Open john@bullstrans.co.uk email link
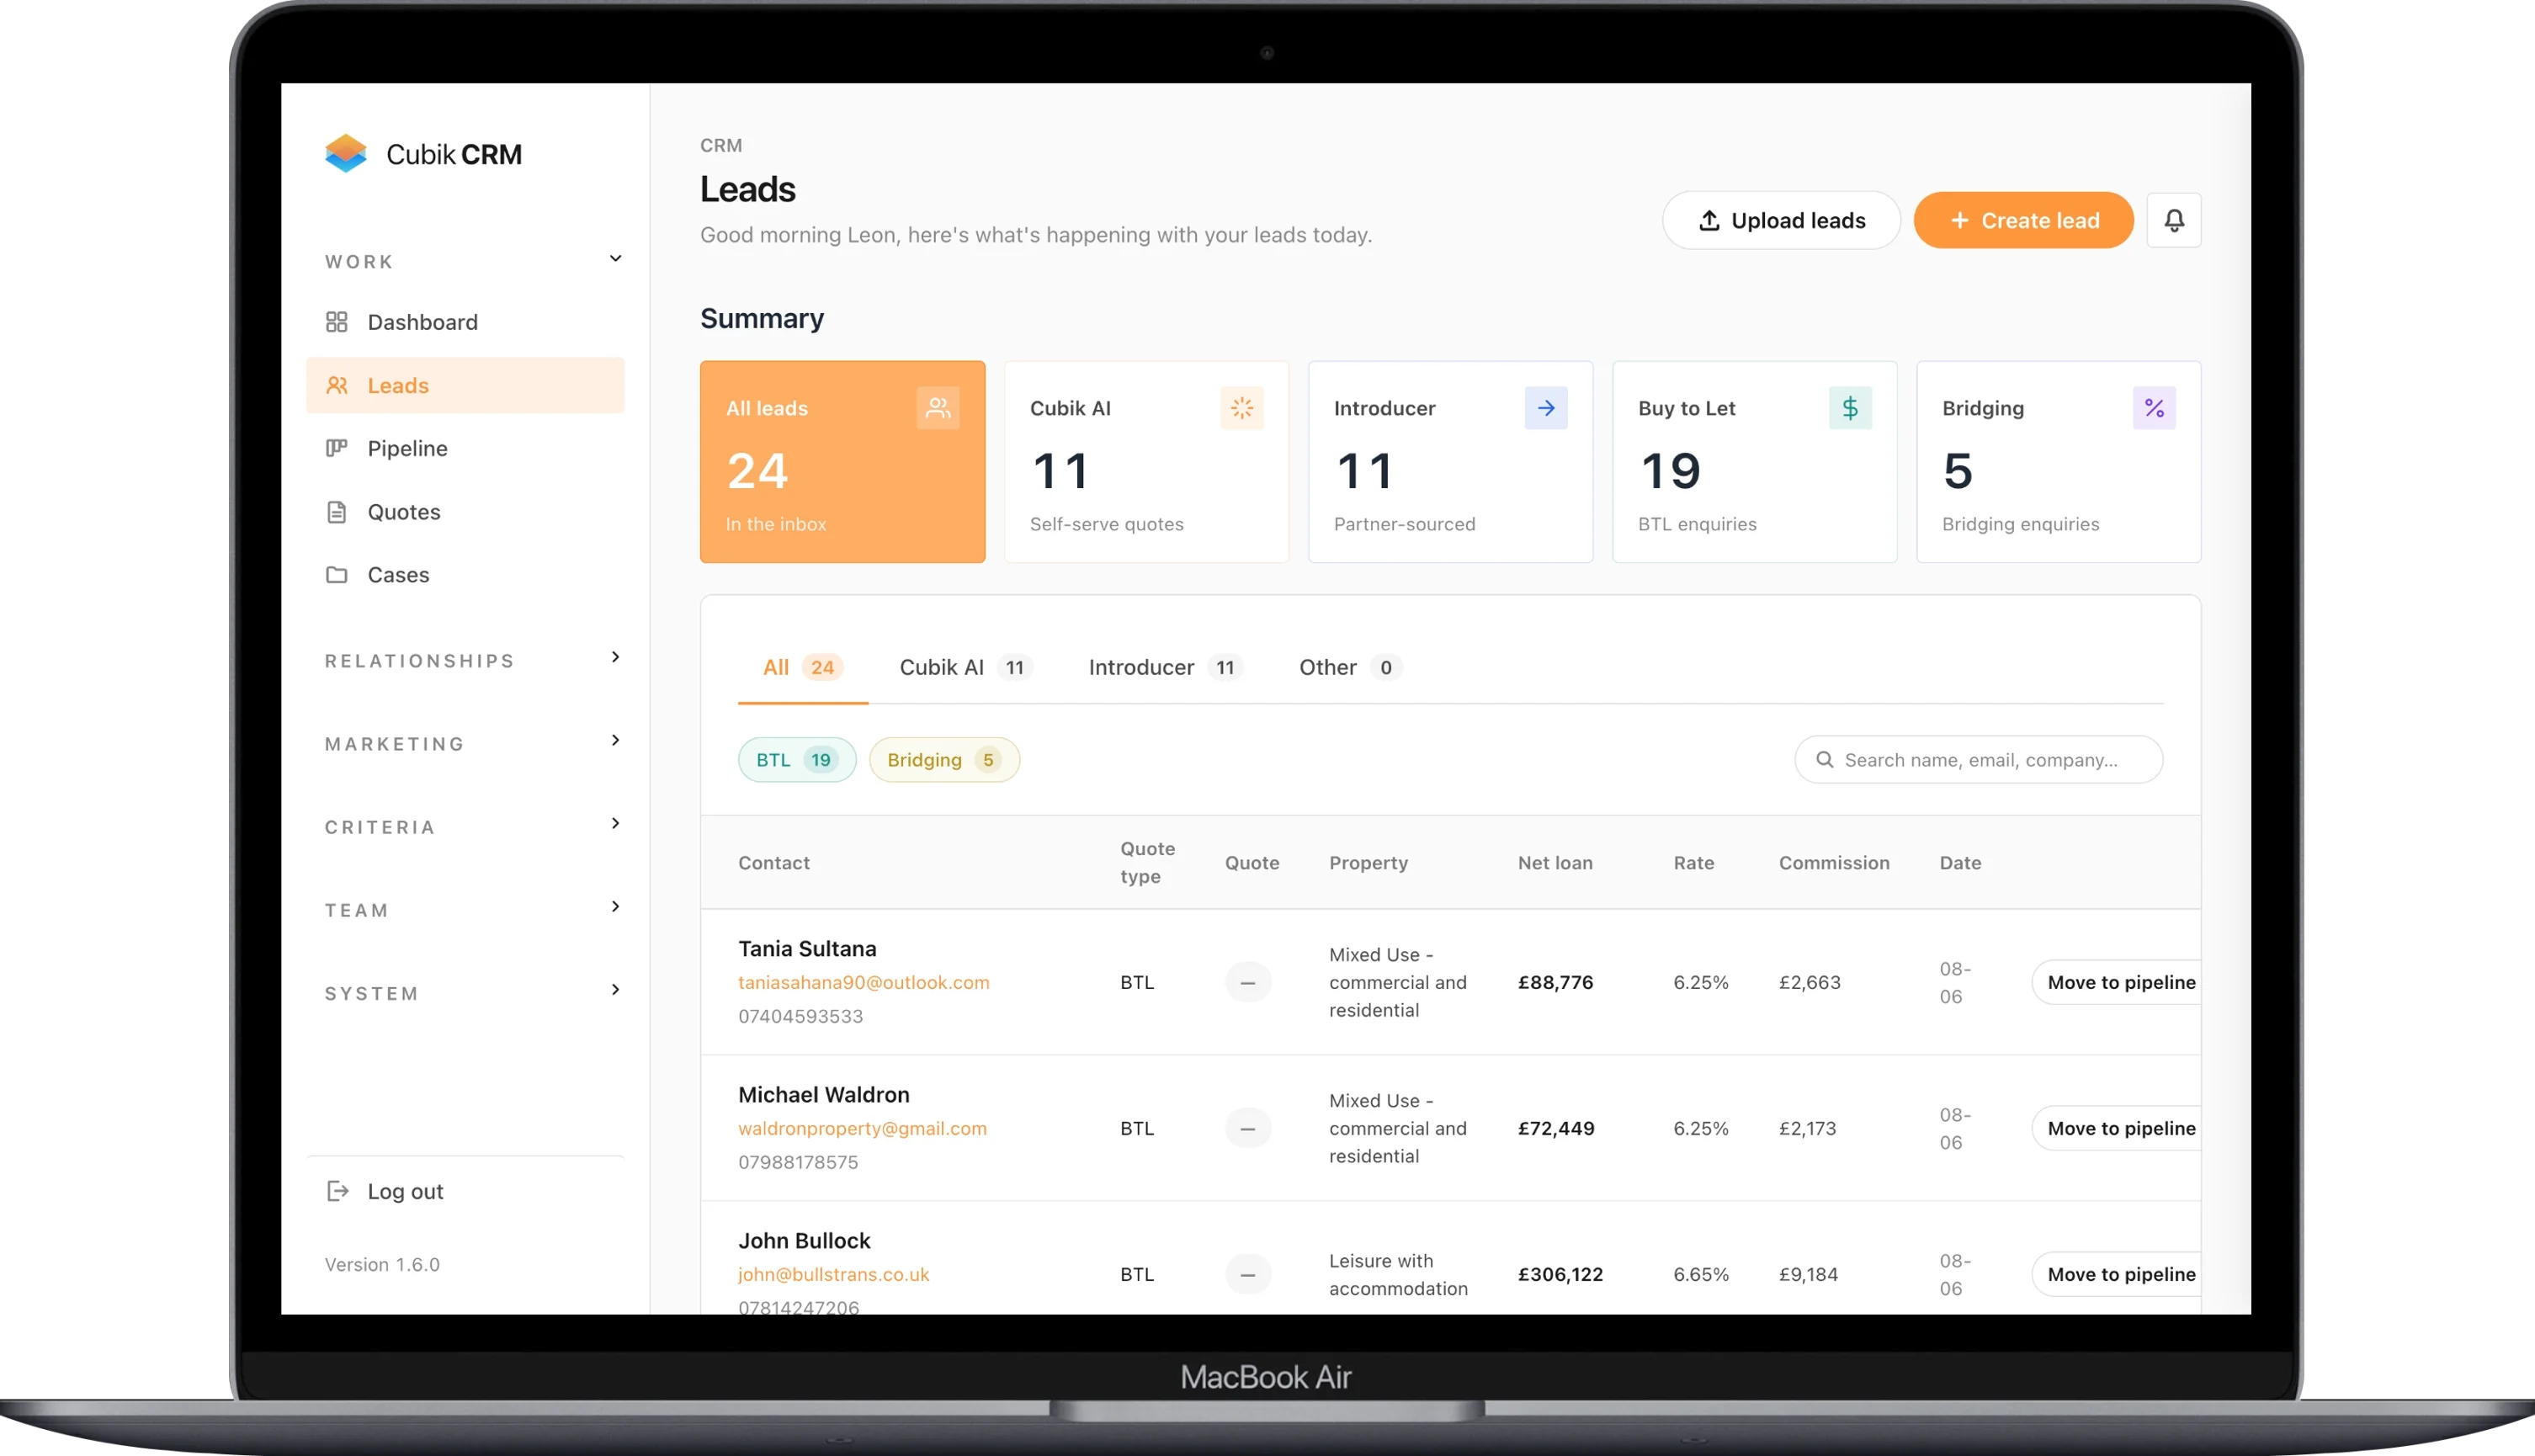Viewport: 2535px width, 1456px height. [x=834, y=1275]
